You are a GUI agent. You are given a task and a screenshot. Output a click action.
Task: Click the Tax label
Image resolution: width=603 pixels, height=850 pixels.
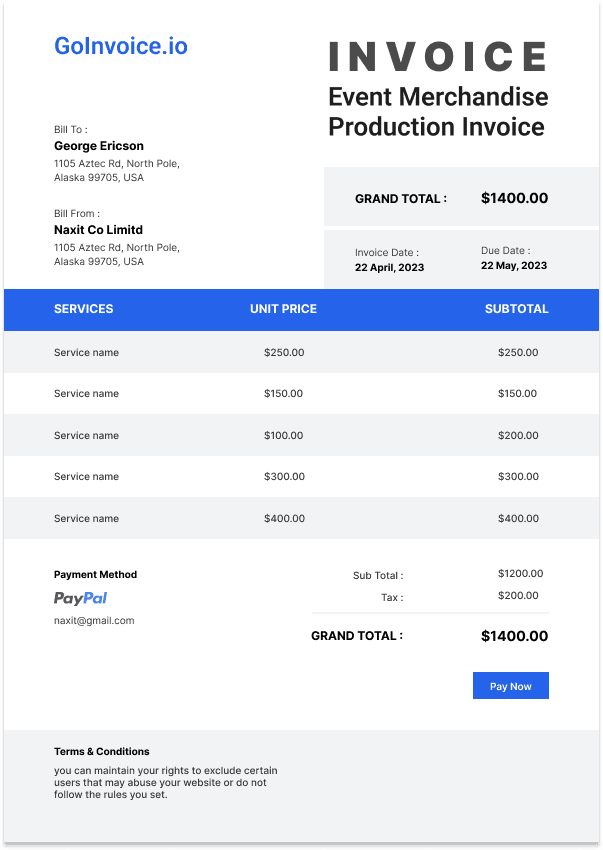392,598
